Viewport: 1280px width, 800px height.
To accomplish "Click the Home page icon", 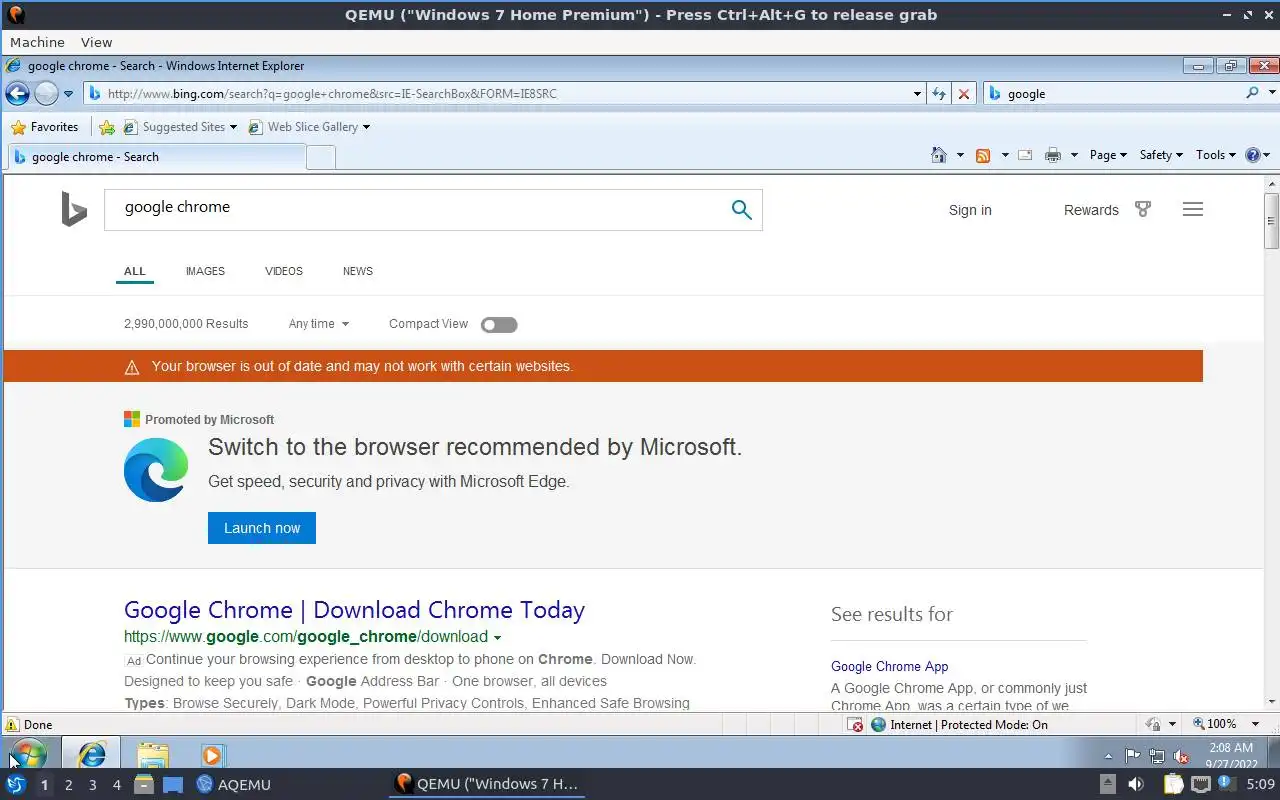I will pos(938,155).
